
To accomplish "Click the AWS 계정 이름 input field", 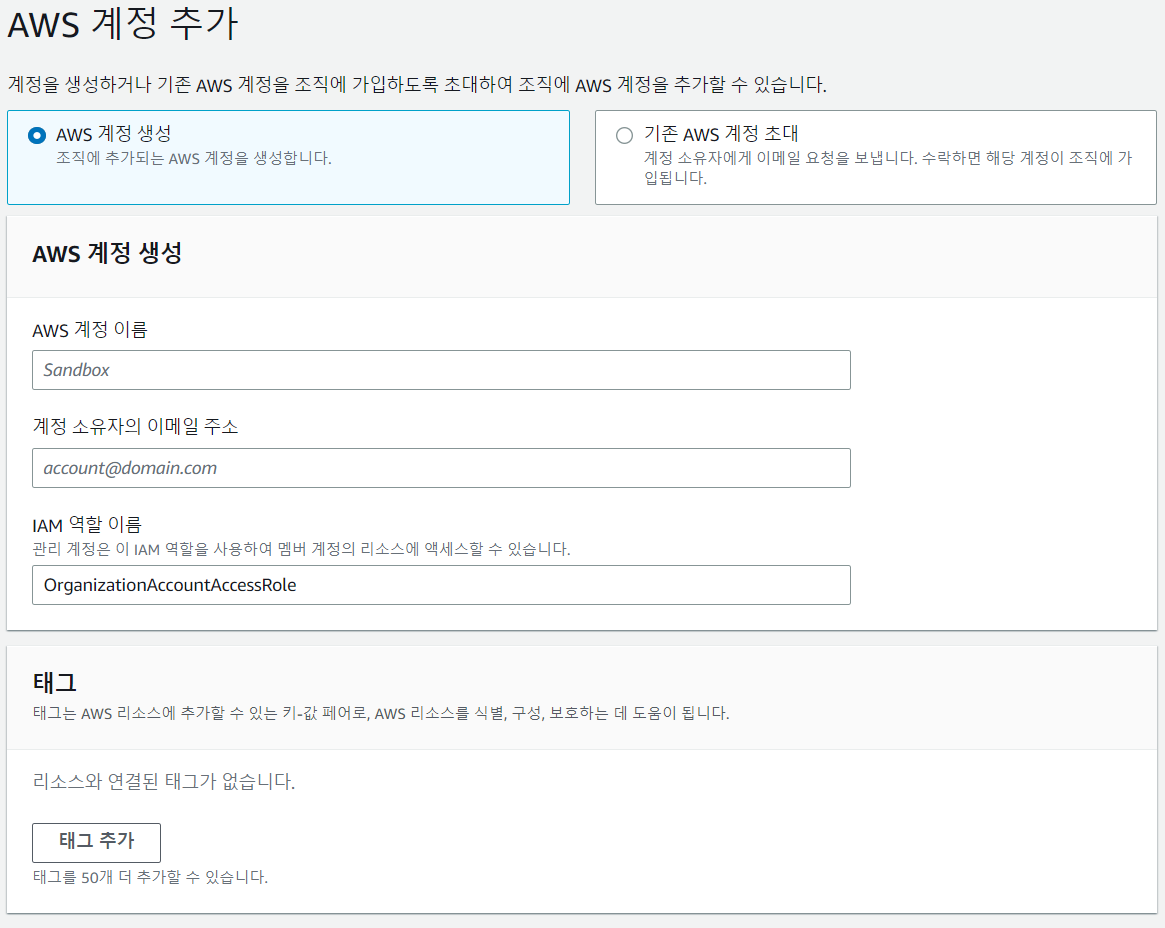I will 441,370.
